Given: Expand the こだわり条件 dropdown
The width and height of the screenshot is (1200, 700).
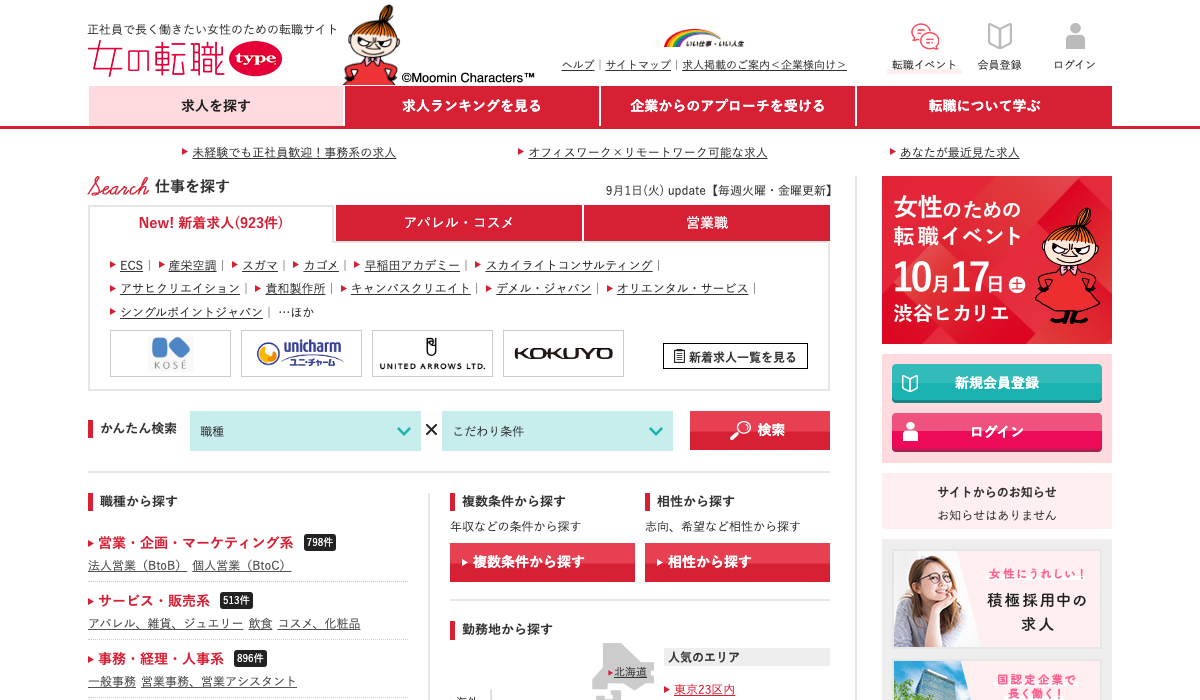Looking at the screenshot, I should click(557, 431).
